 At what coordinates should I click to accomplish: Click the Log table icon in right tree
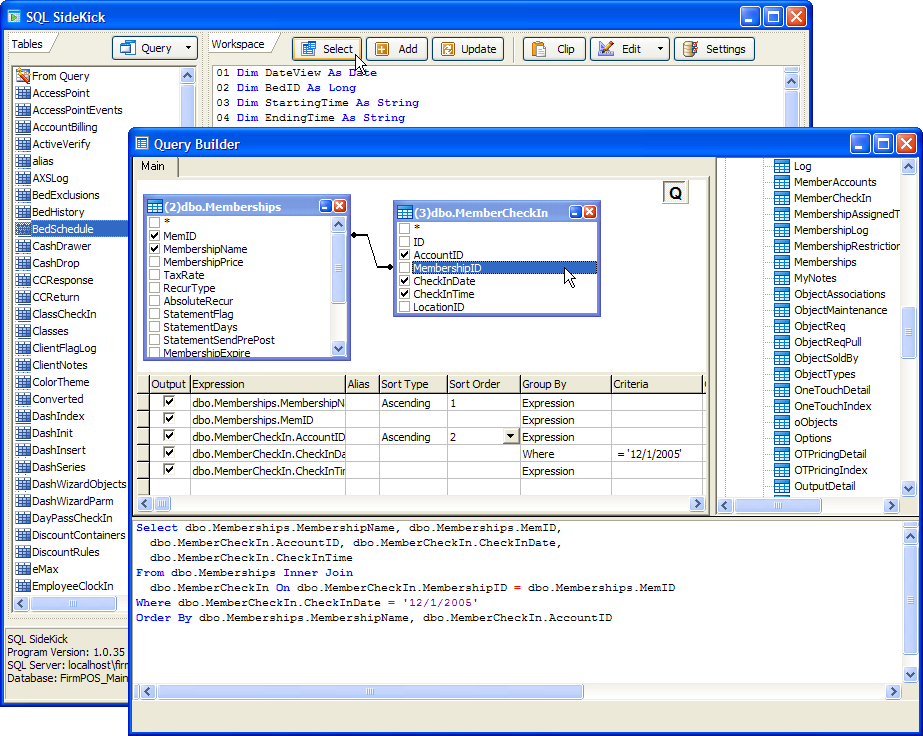[782, 167]
